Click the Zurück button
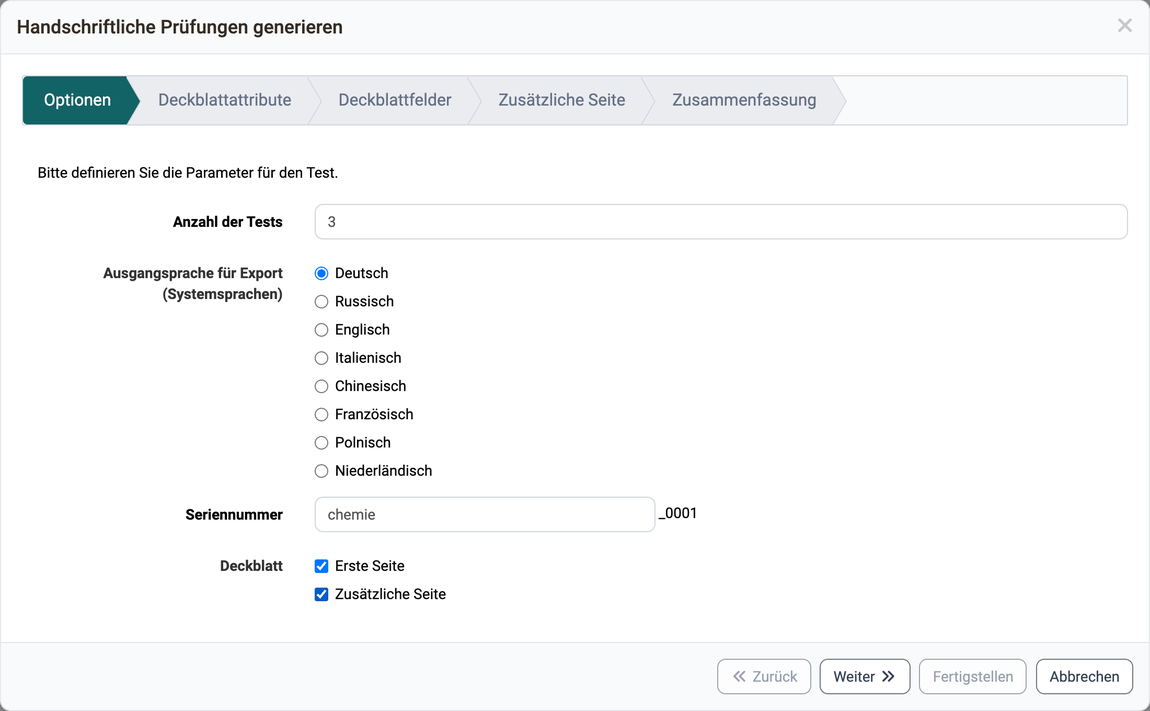The image size is (1150, 711). coord(764,677)
